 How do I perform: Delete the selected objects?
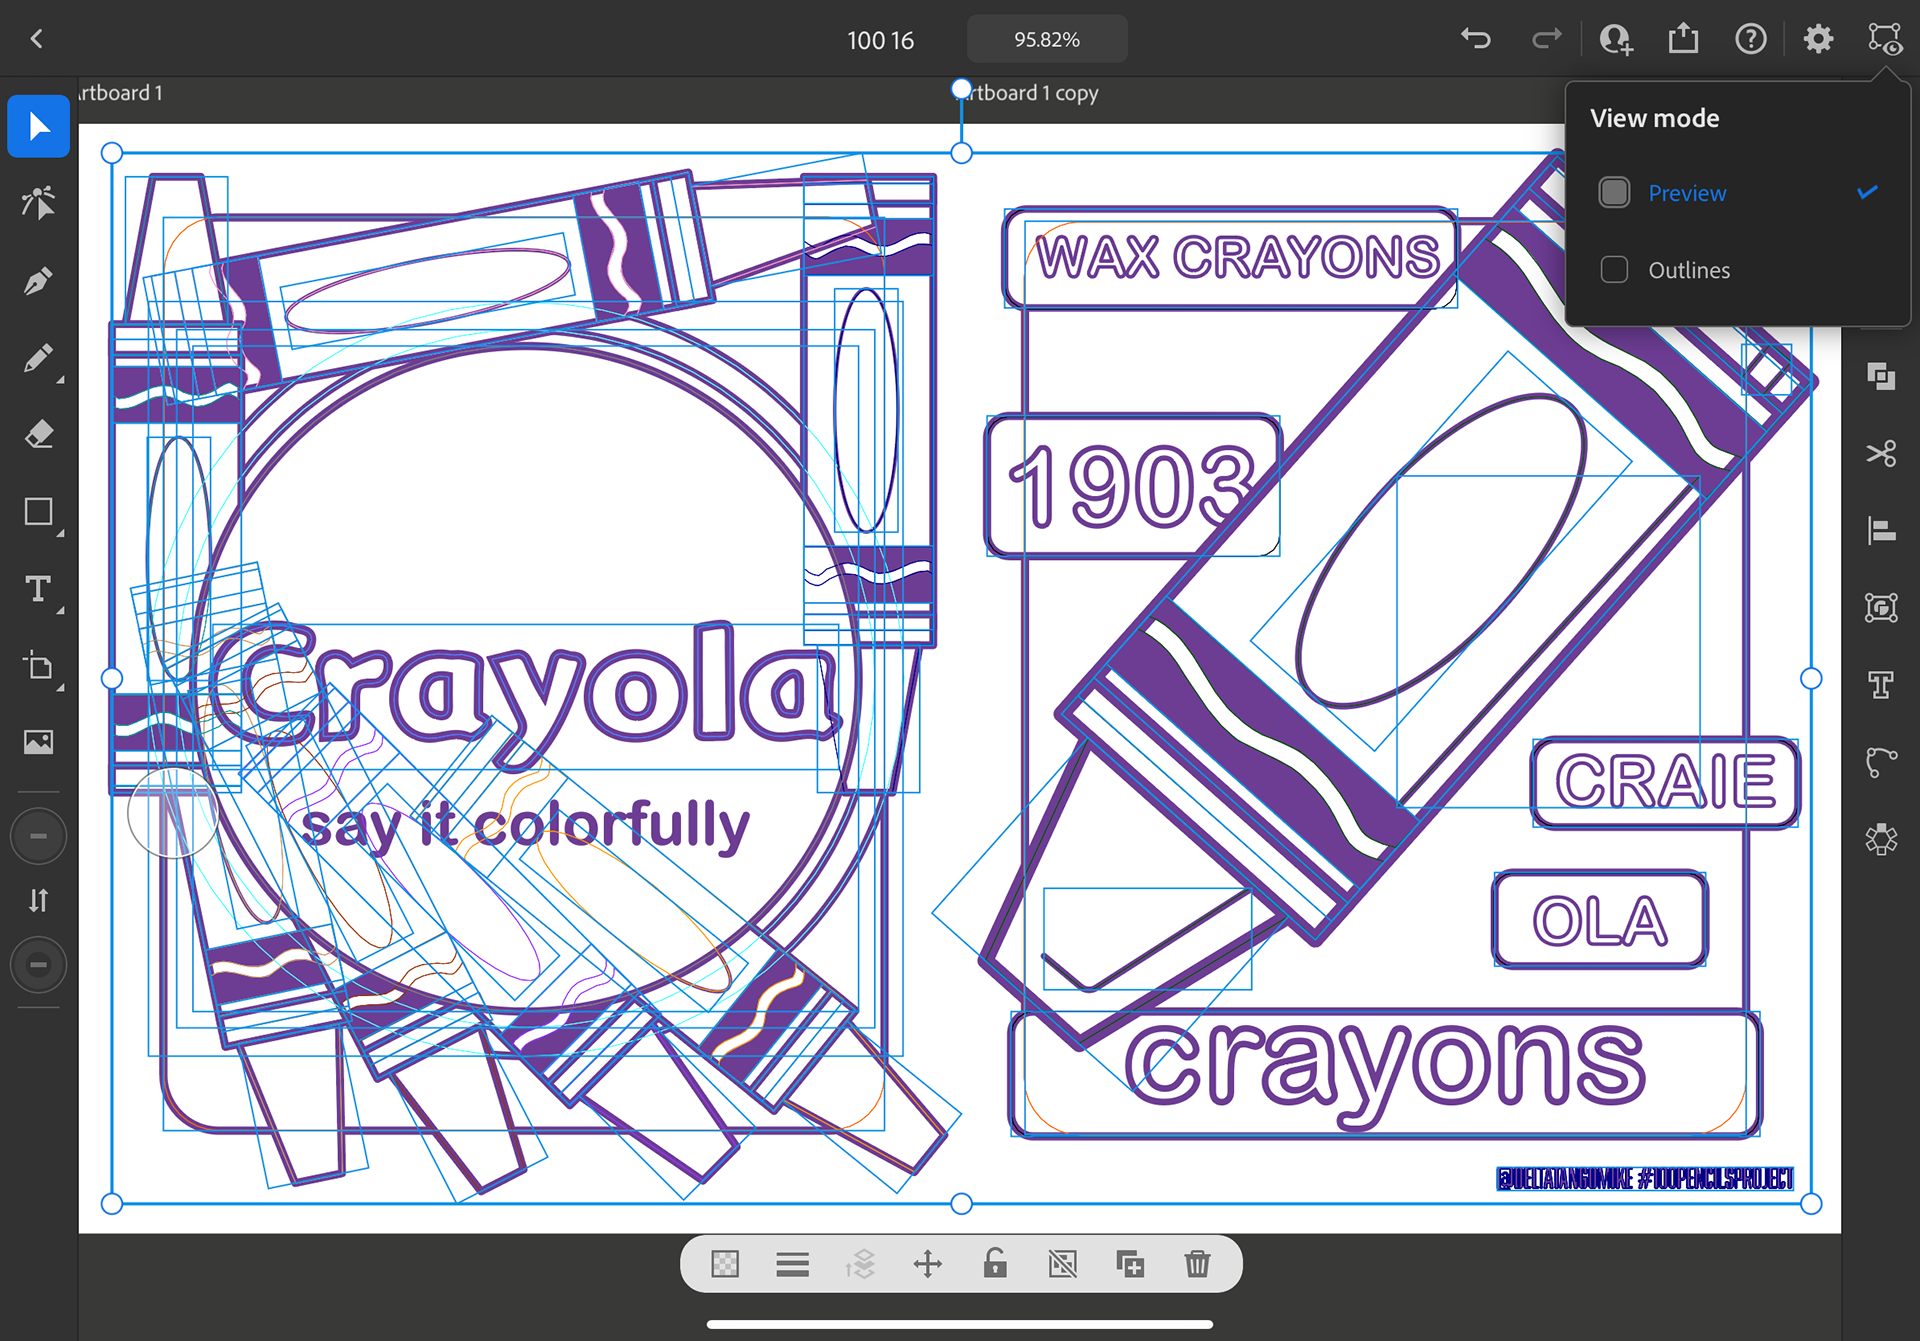[1197, 1264]
